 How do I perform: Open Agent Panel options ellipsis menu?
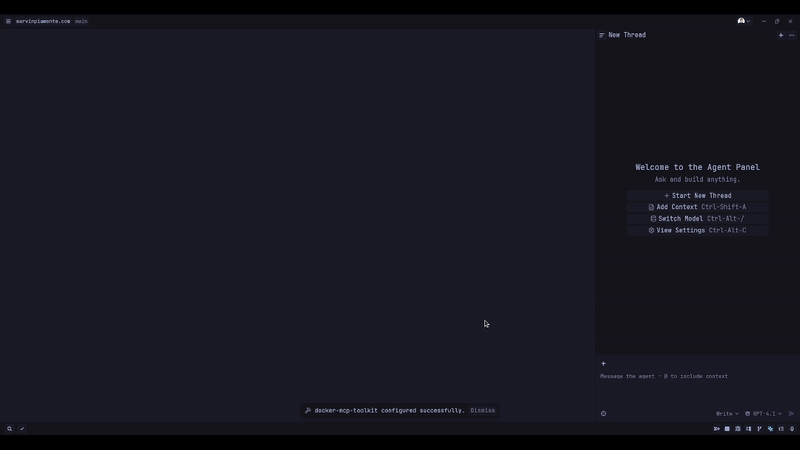coord(792,35)
